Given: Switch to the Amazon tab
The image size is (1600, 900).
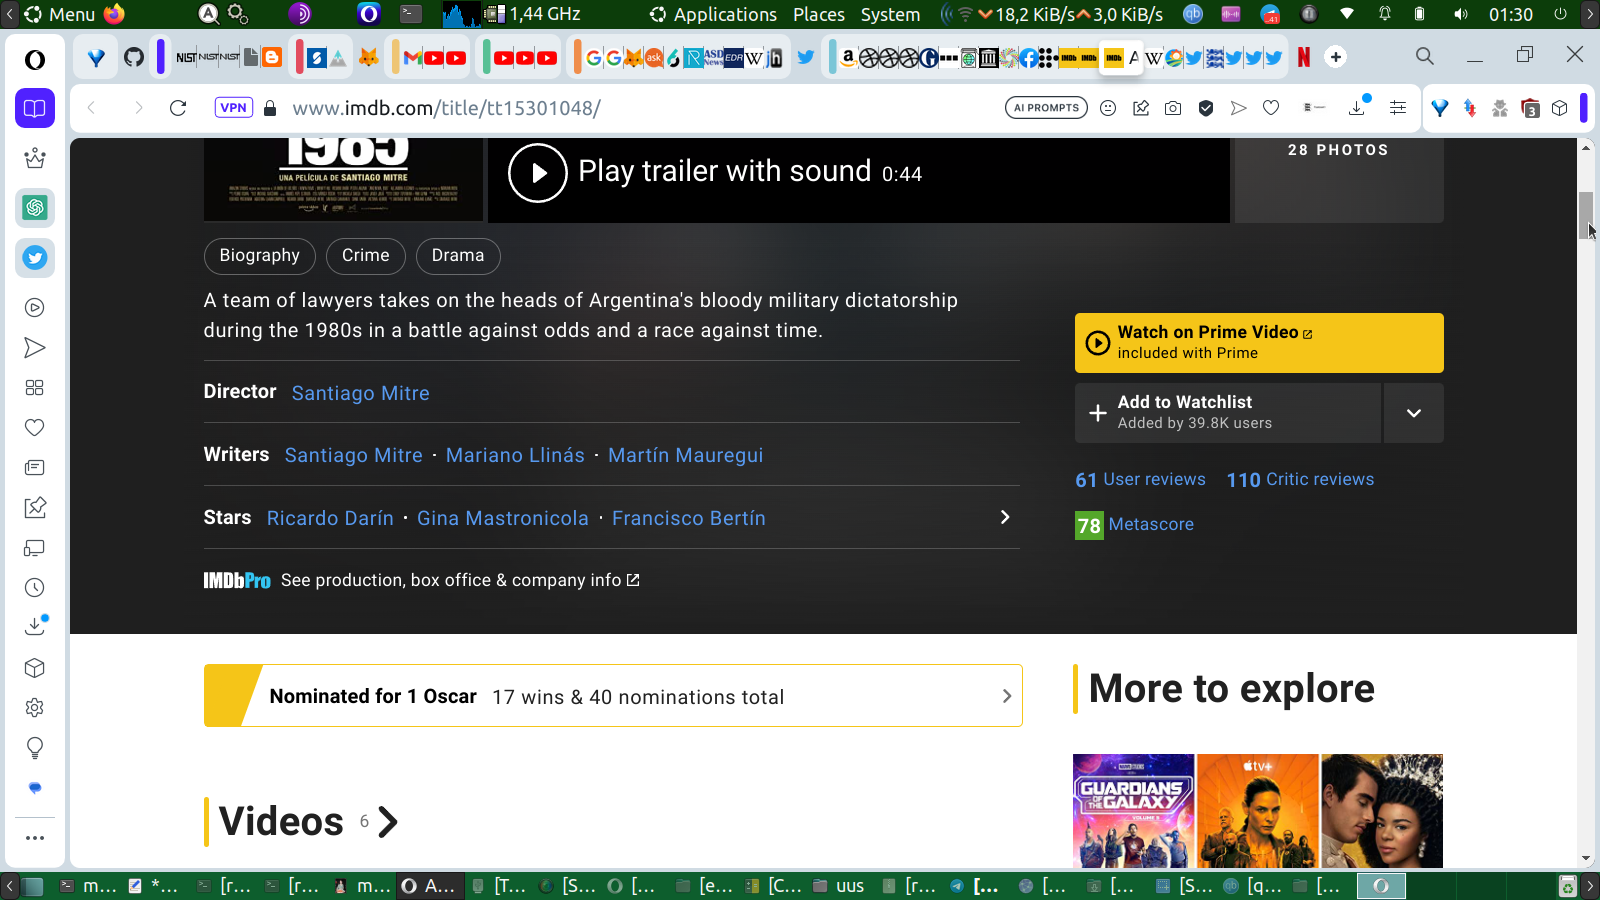Looking at the screenshot, I should point(848,57).
